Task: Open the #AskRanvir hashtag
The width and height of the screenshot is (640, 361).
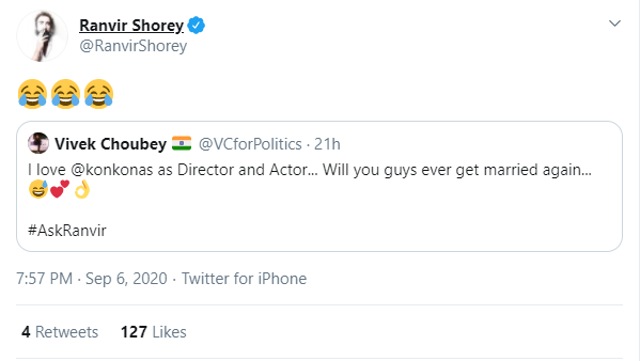Action: tap(67, 230)
